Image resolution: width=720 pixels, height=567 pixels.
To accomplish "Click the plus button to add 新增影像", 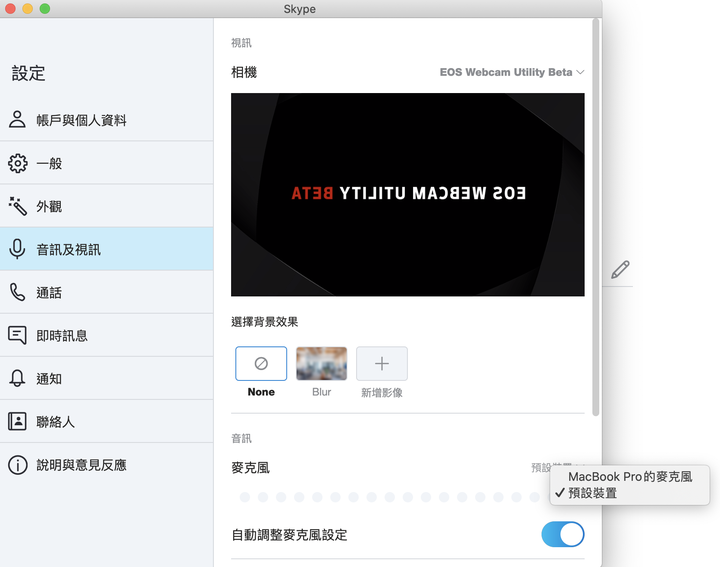I will click(x=382, y=364).
